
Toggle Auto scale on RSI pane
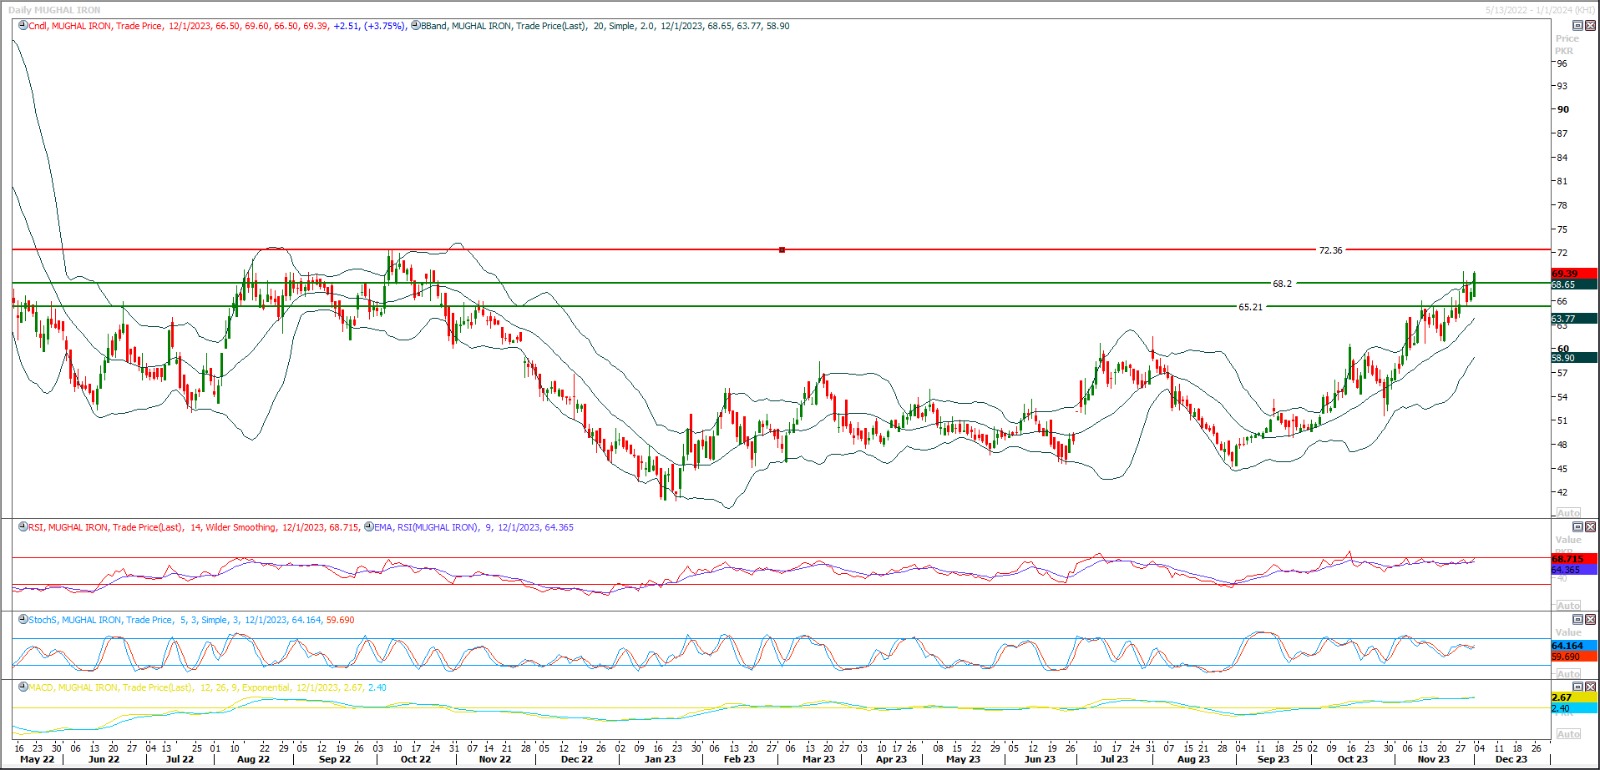[x=1568, y=605]
